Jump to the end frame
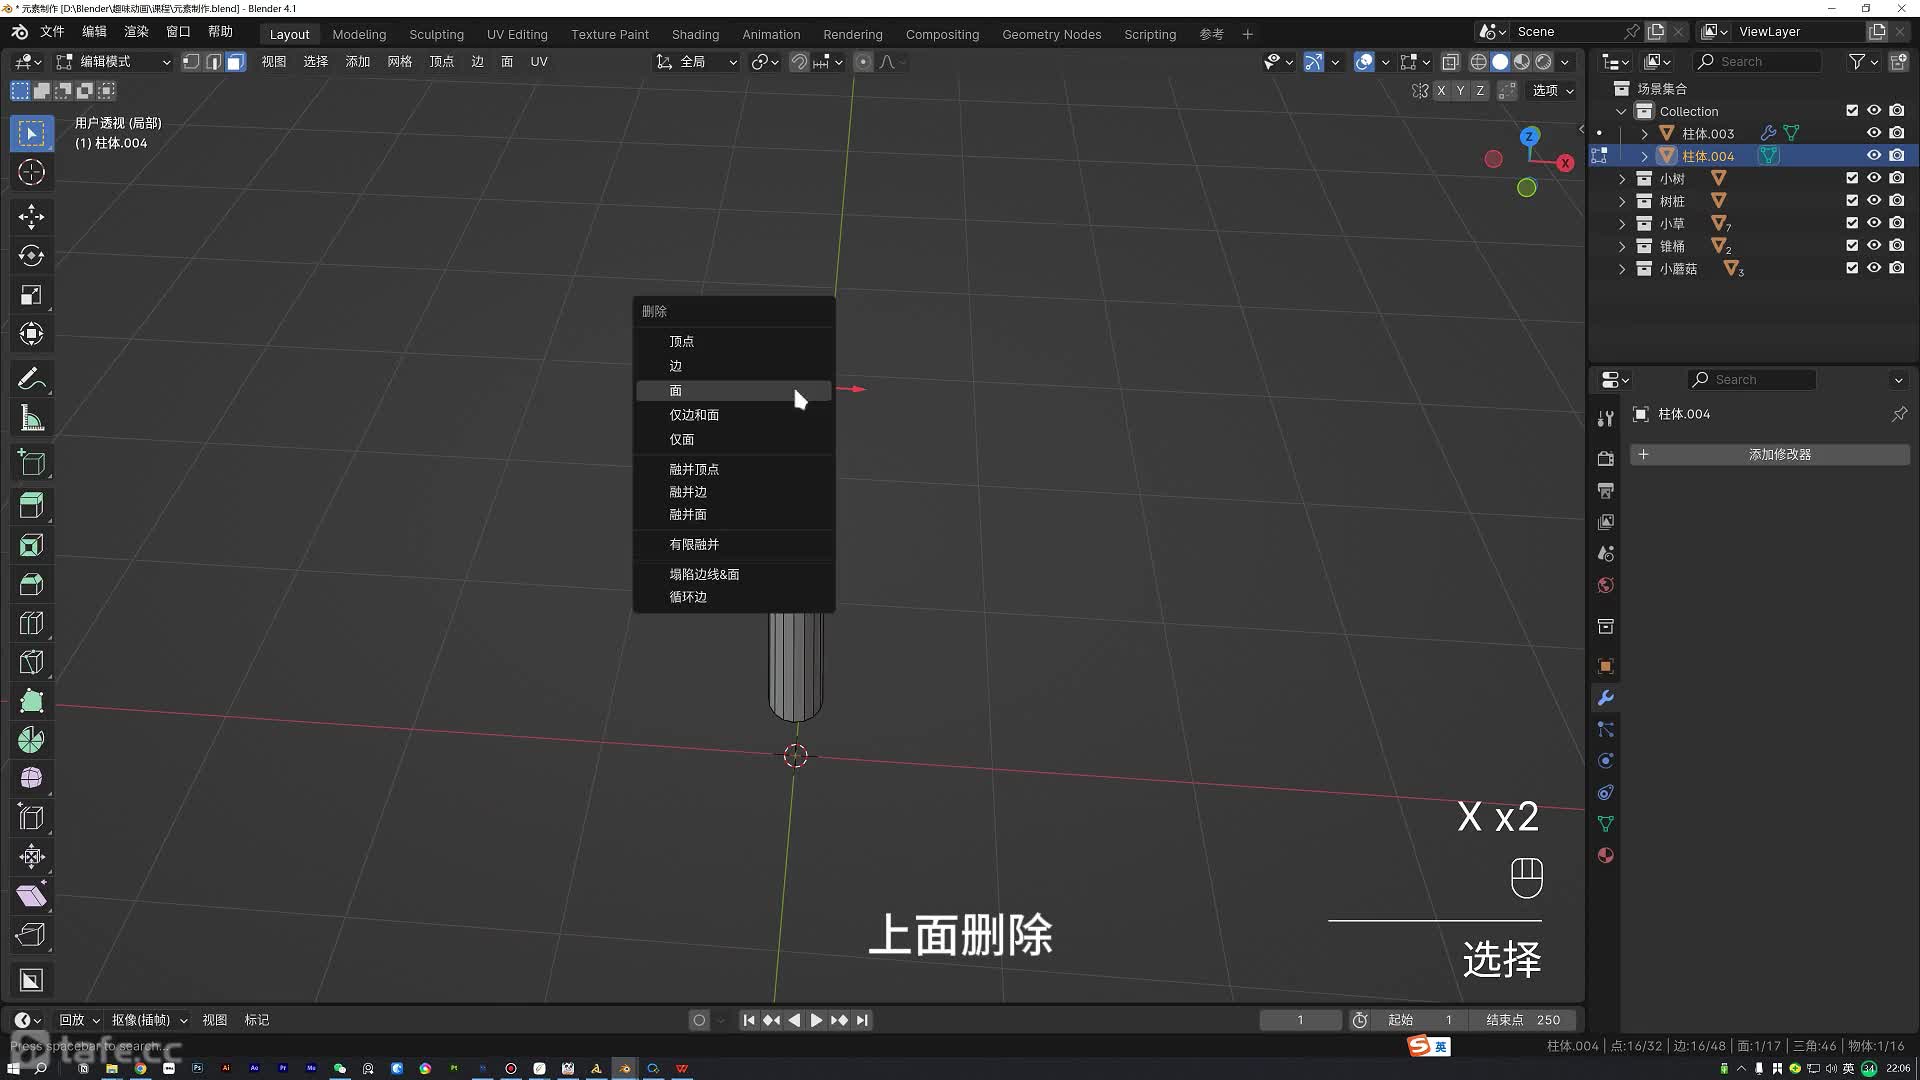The height and width of the screenshot is (1080, 1920). pos(862,1020)
